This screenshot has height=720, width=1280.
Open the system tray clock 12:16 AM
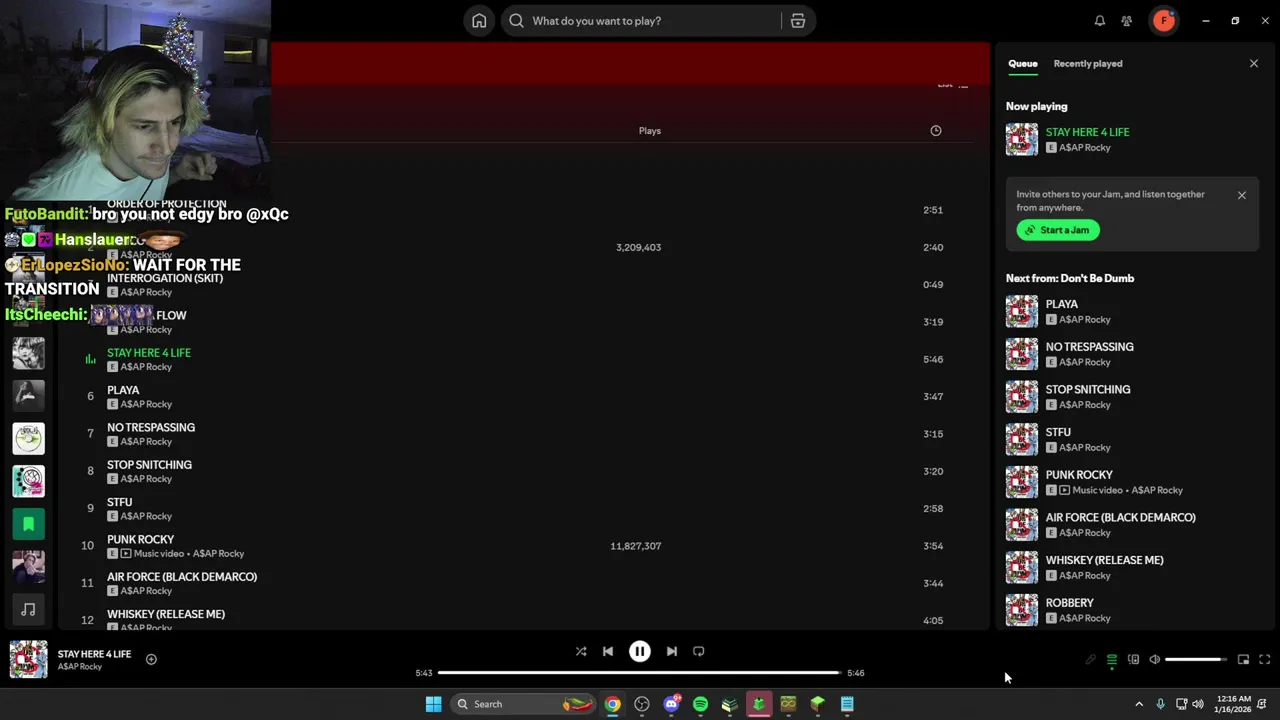tap(1233, 704)
